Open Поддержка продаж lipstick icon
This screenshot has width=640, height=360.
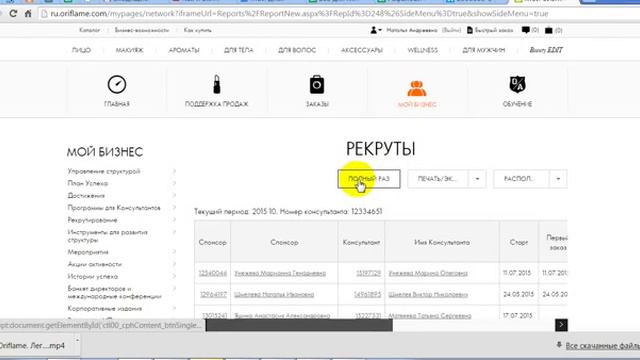[x=217, y=84]
